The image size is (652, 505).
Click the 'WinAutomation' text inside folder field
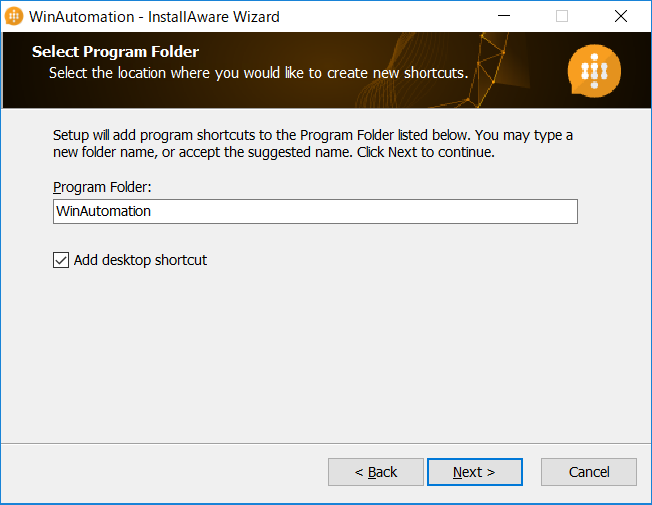103,211
